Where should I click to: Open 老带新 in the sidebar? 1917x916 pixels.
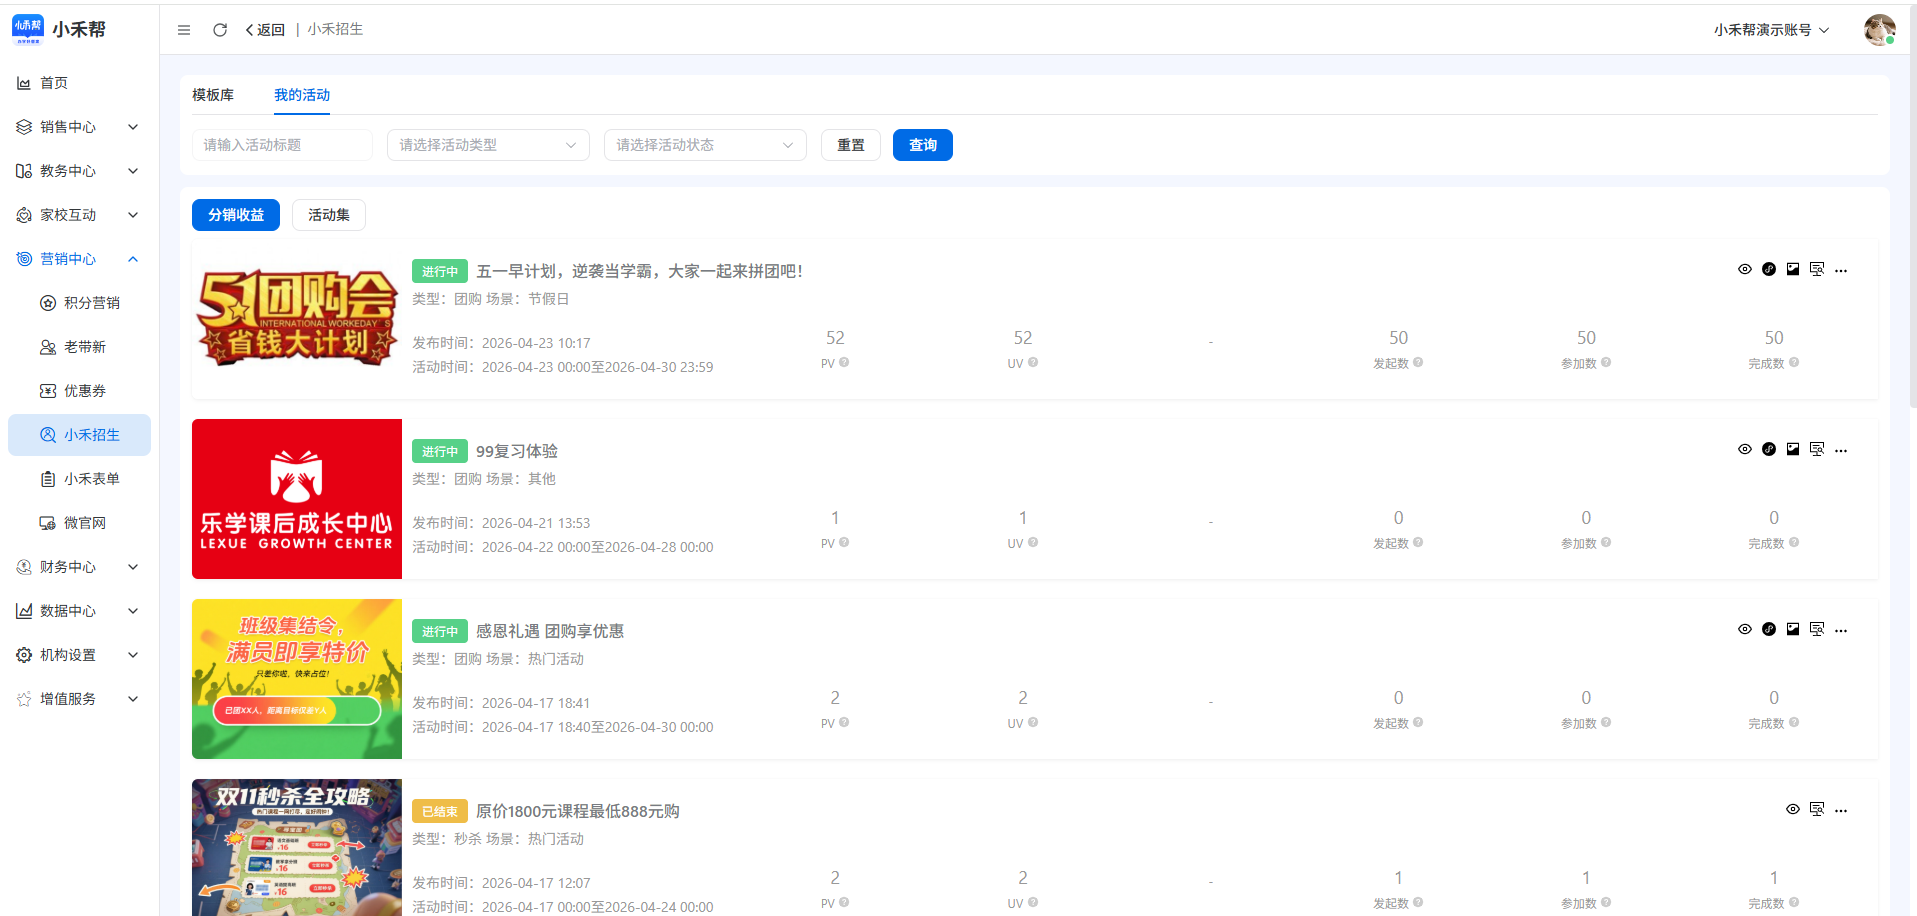click(x=85, y=347)
